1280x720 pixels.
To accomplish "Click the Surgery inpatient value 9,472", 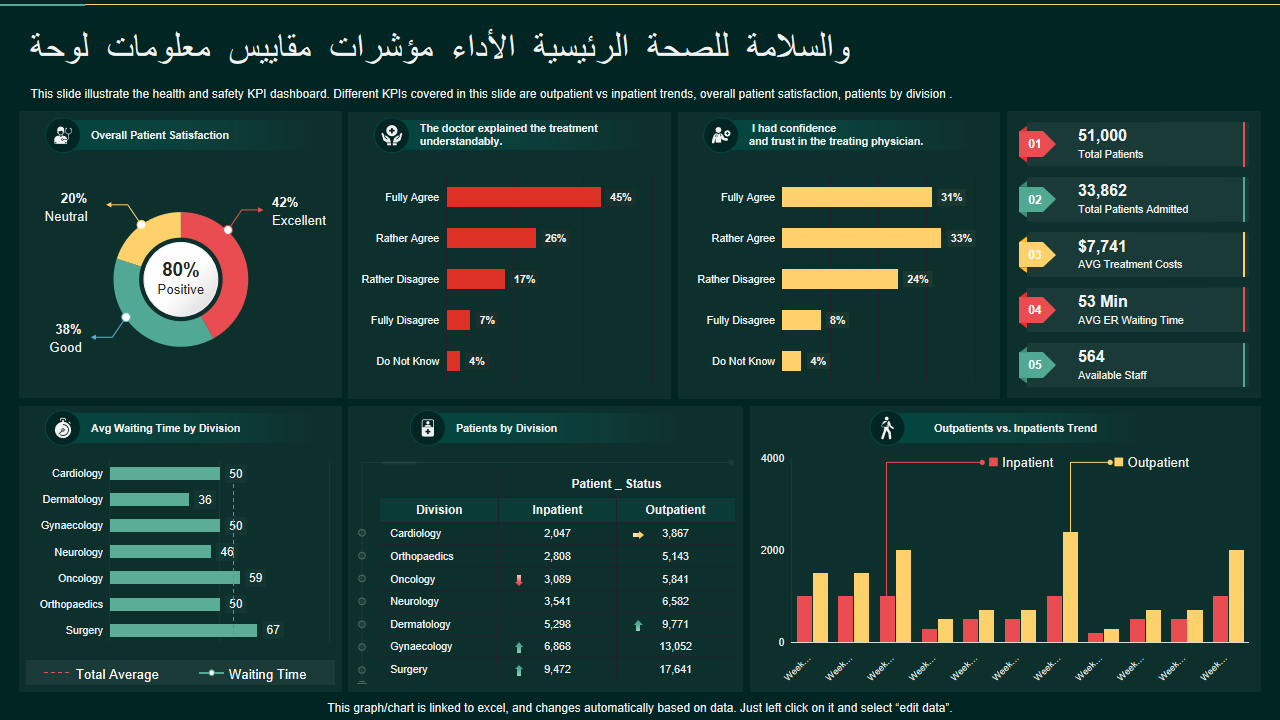I will coord(557,670).
